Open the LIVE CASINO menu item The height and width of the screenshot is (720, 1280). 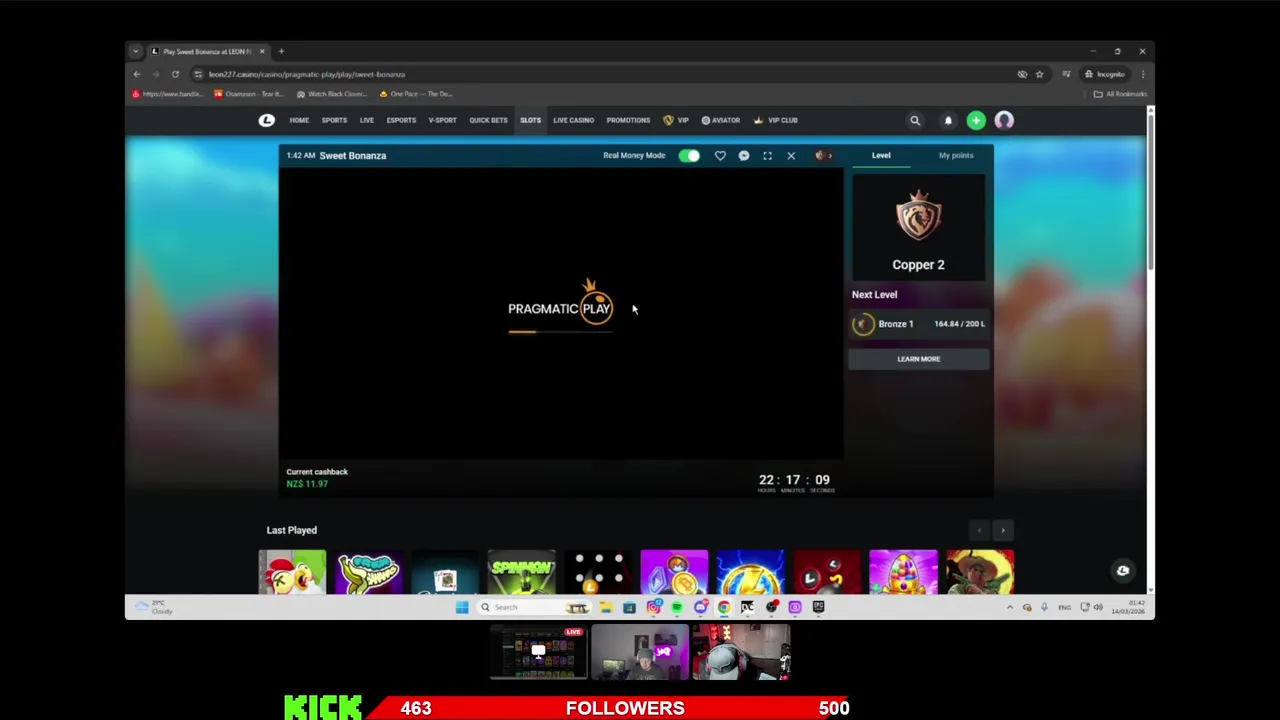(573, 120)
